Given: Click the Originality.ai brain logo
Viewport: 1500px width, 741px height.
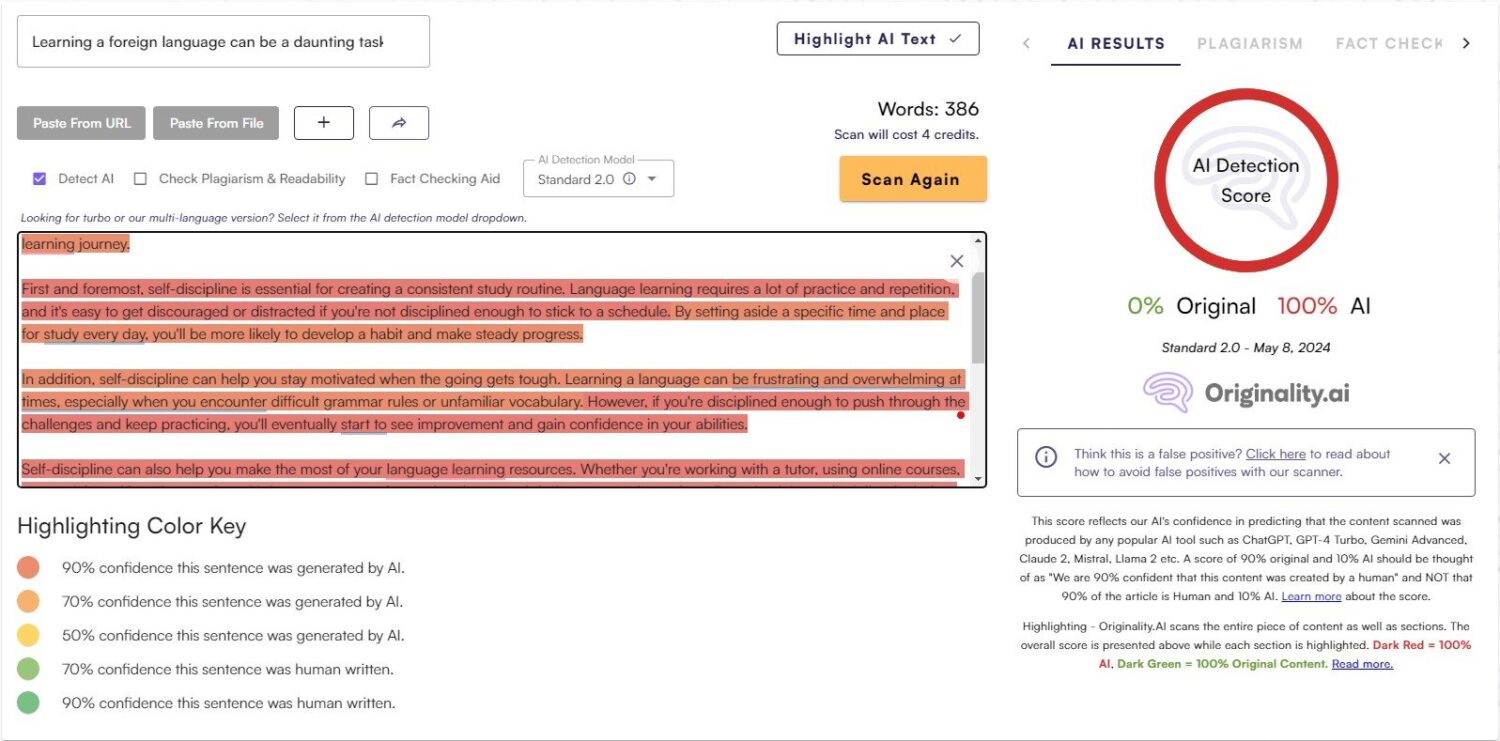Looking at the screenshot, I should [x=1168, y=393].
